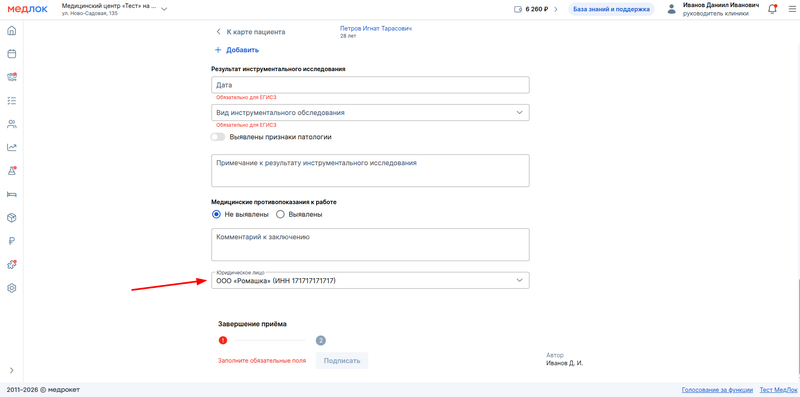The height and width of the screenshot is (397, 800).
Task: Open the hospital bed icon in sidebar
Action: [x=12, y=194]
